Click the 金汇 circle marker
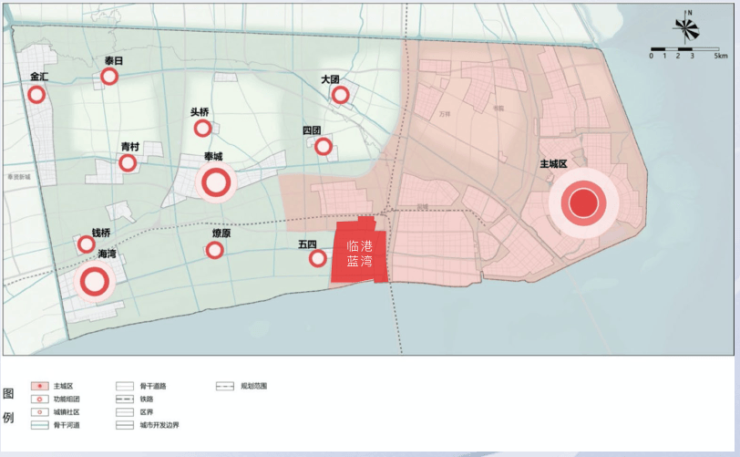This screenshot has height=457, width=740. [x=36, y=95]
